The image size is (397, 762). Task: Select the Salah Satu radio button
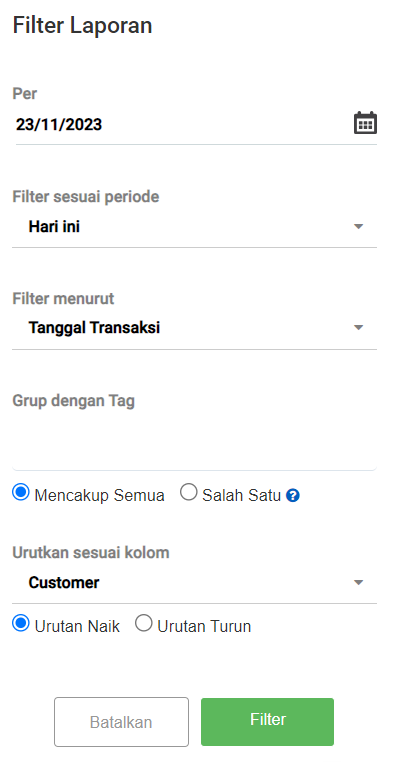(189, 493)
